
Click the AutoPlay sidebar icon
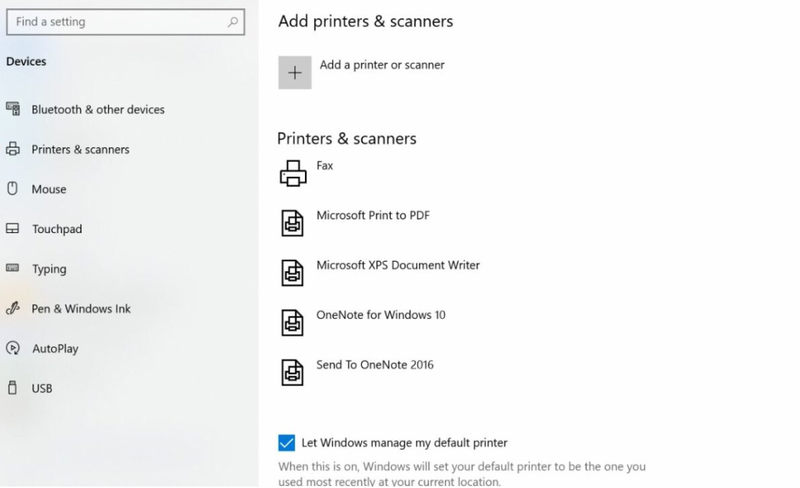(x=13, y=348)
